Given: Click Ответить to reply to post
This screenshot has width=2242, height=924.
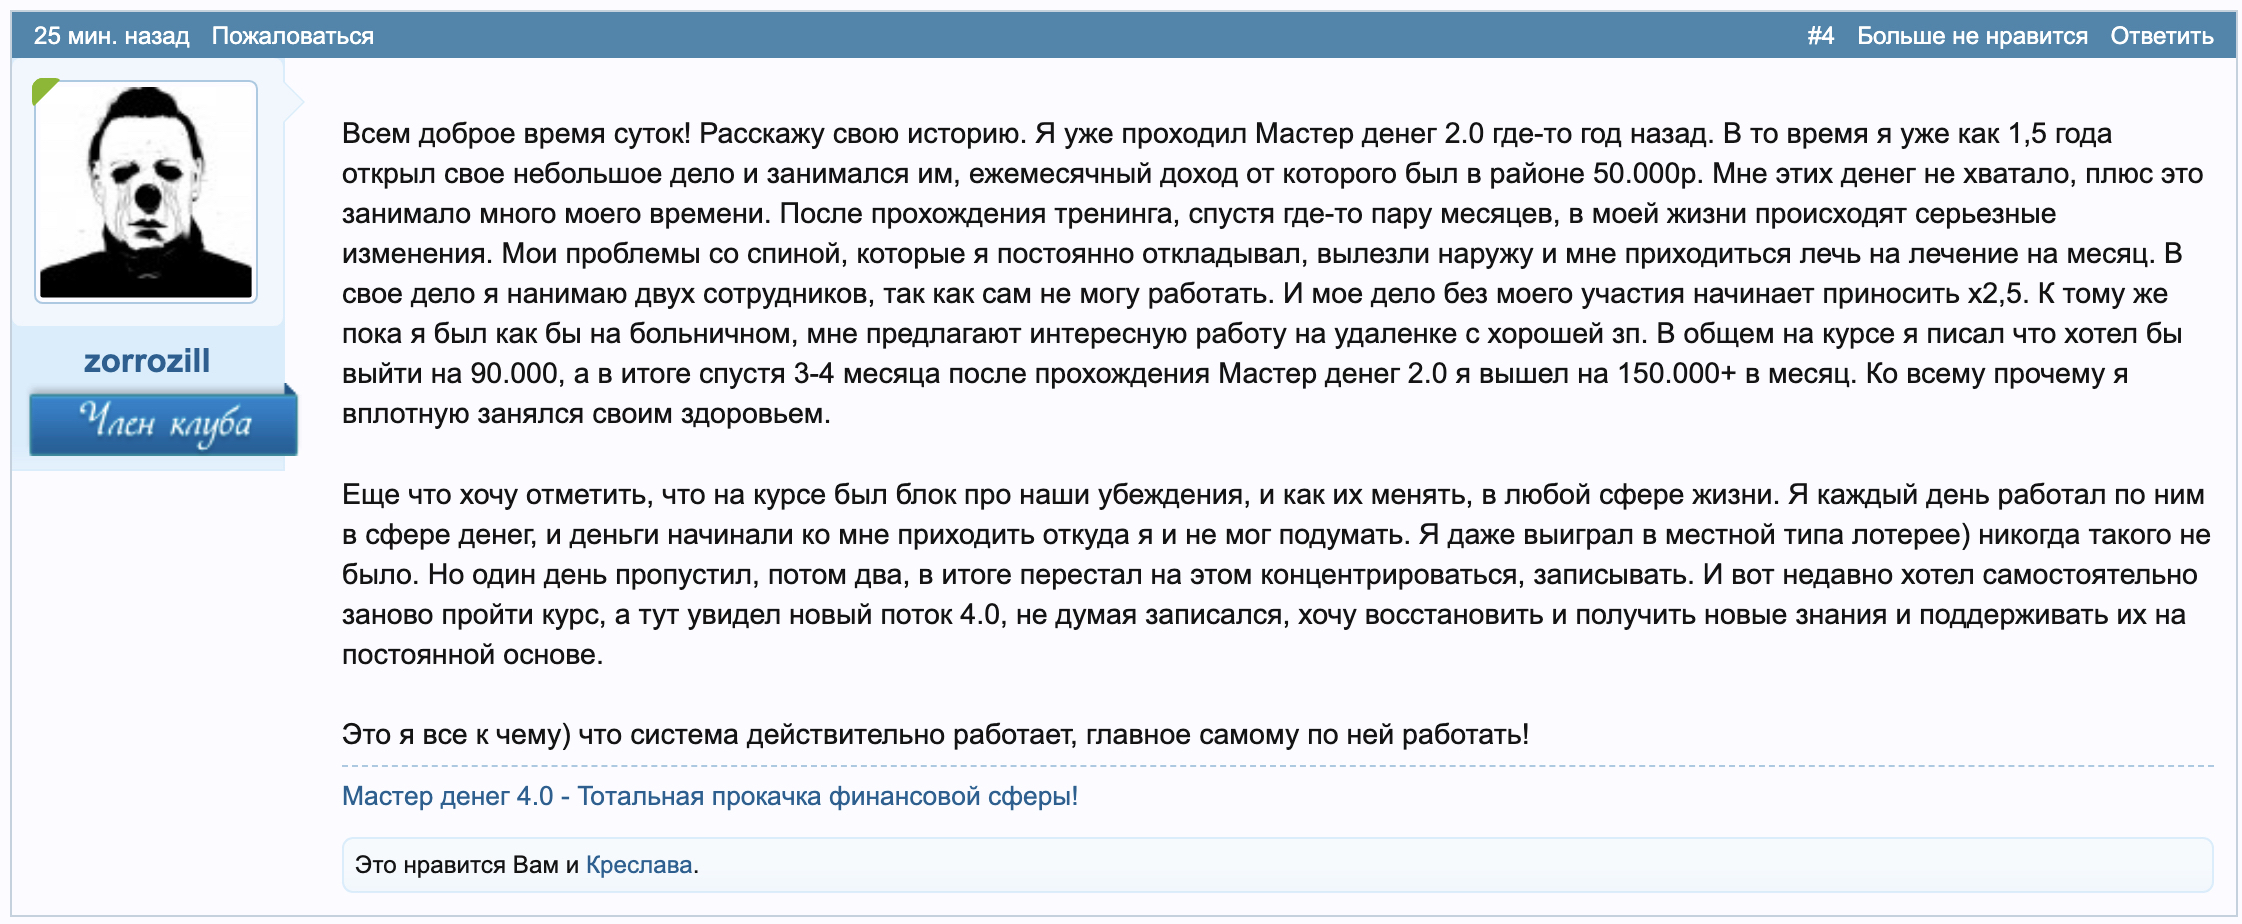Looking at the screenshot, I should [2161, 36].
